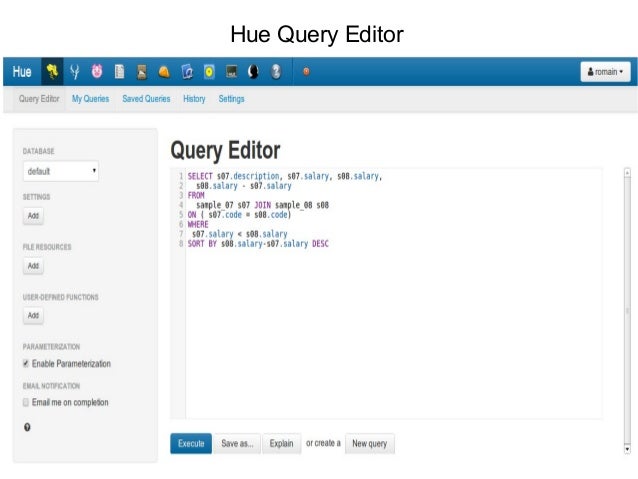638x479 pixels.
Task: Click the Explain button
Action: pos(282,444)
